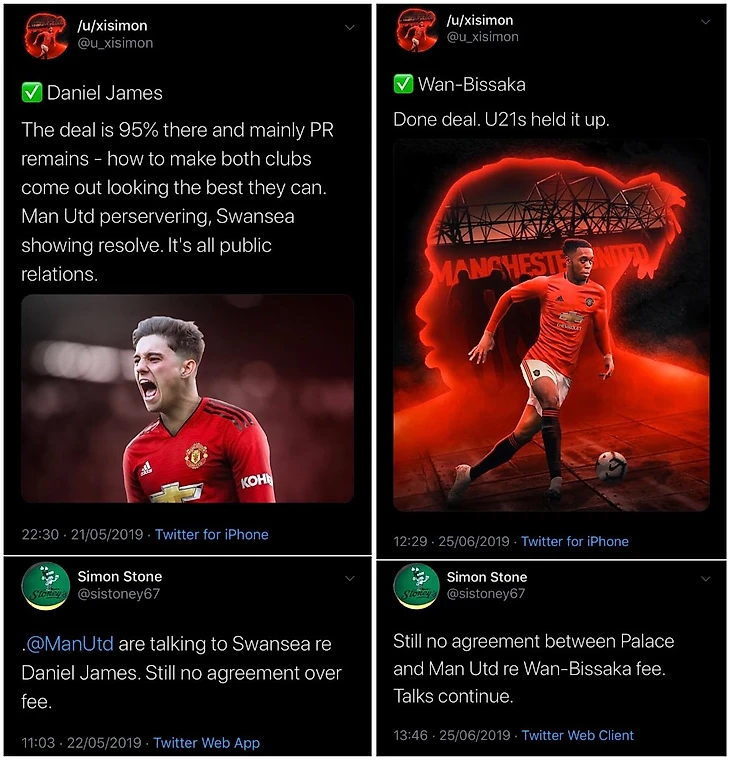Open chevron menu on Simon Stone Swansea tweet
The height and width of the screenshot is (760, 730).
(349, 578)
